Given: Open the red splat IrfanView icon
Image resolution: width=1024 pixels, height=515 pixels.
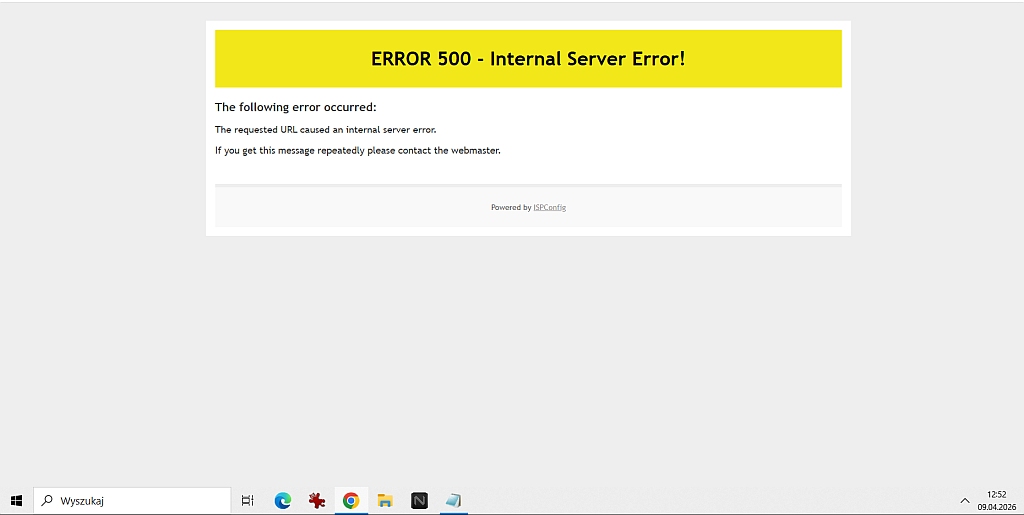Looking at the screenshot, I should click(x=317, y=500).
